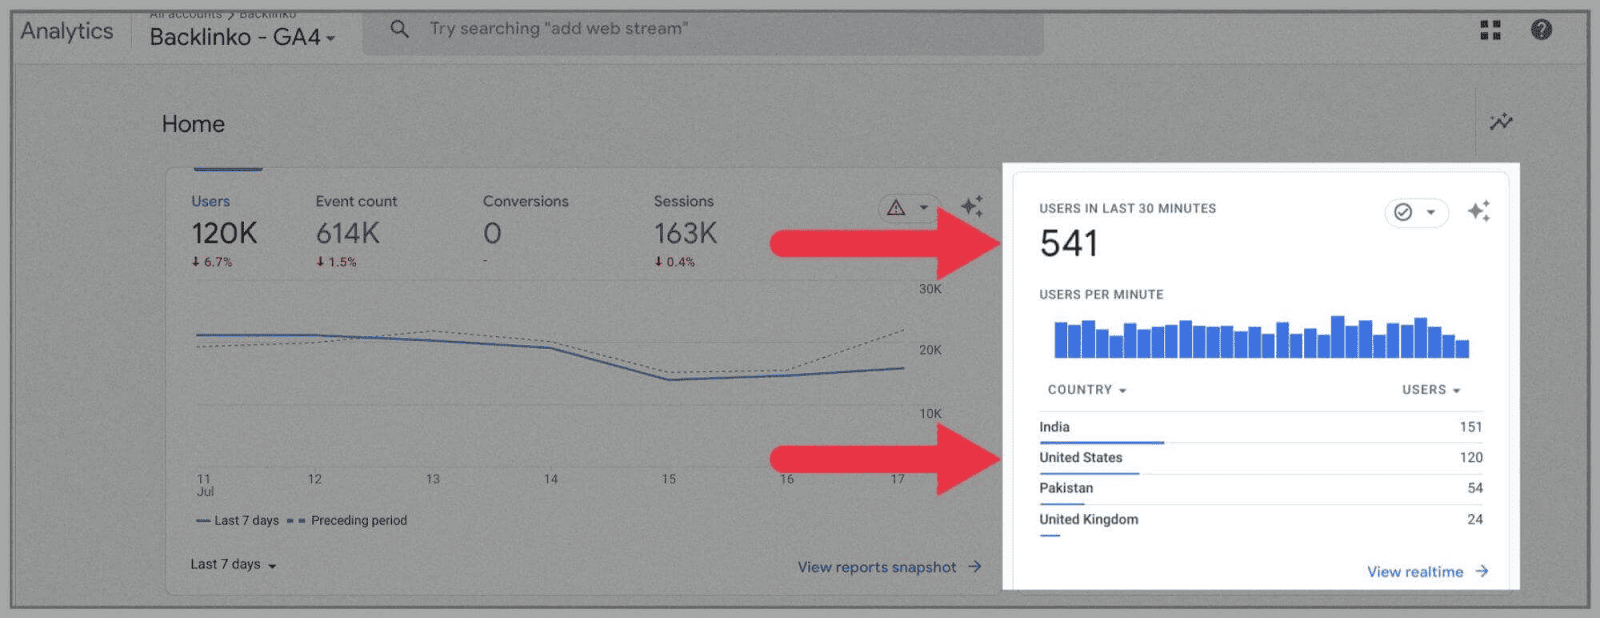Viewport: 1600px width, 618px height.
Task: Click the insights trend icon beside Home
Action: coord(1500,122)
